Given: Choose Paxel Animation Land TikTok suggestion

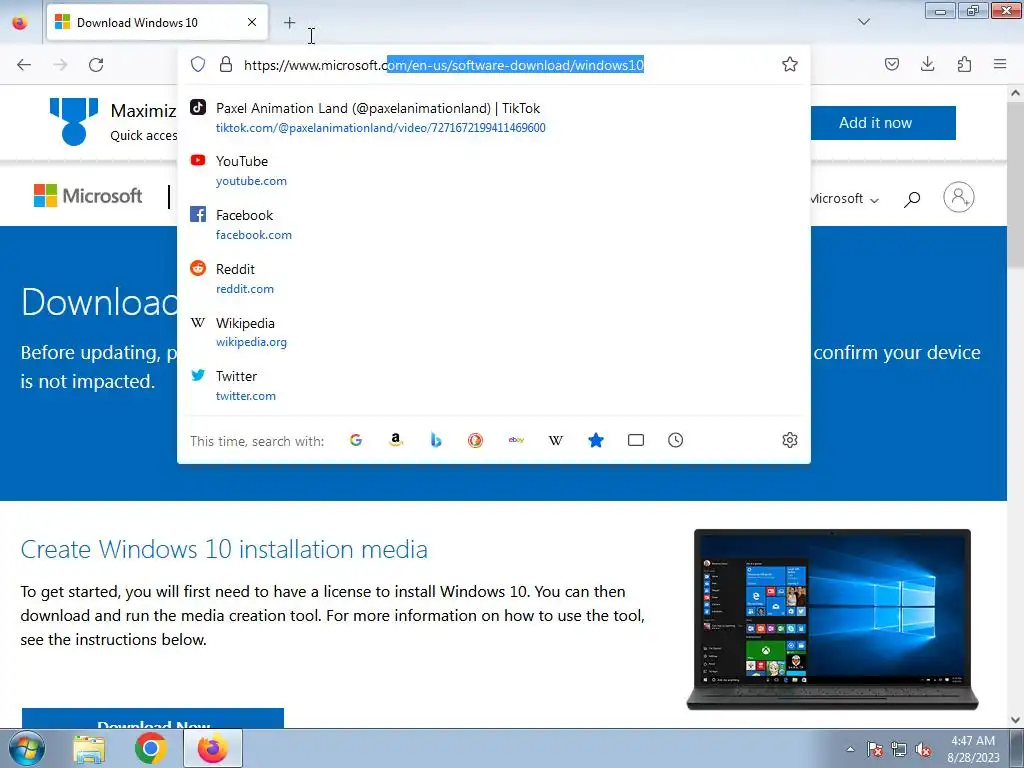Looking at the screenshot, I should tap(494, 118).
